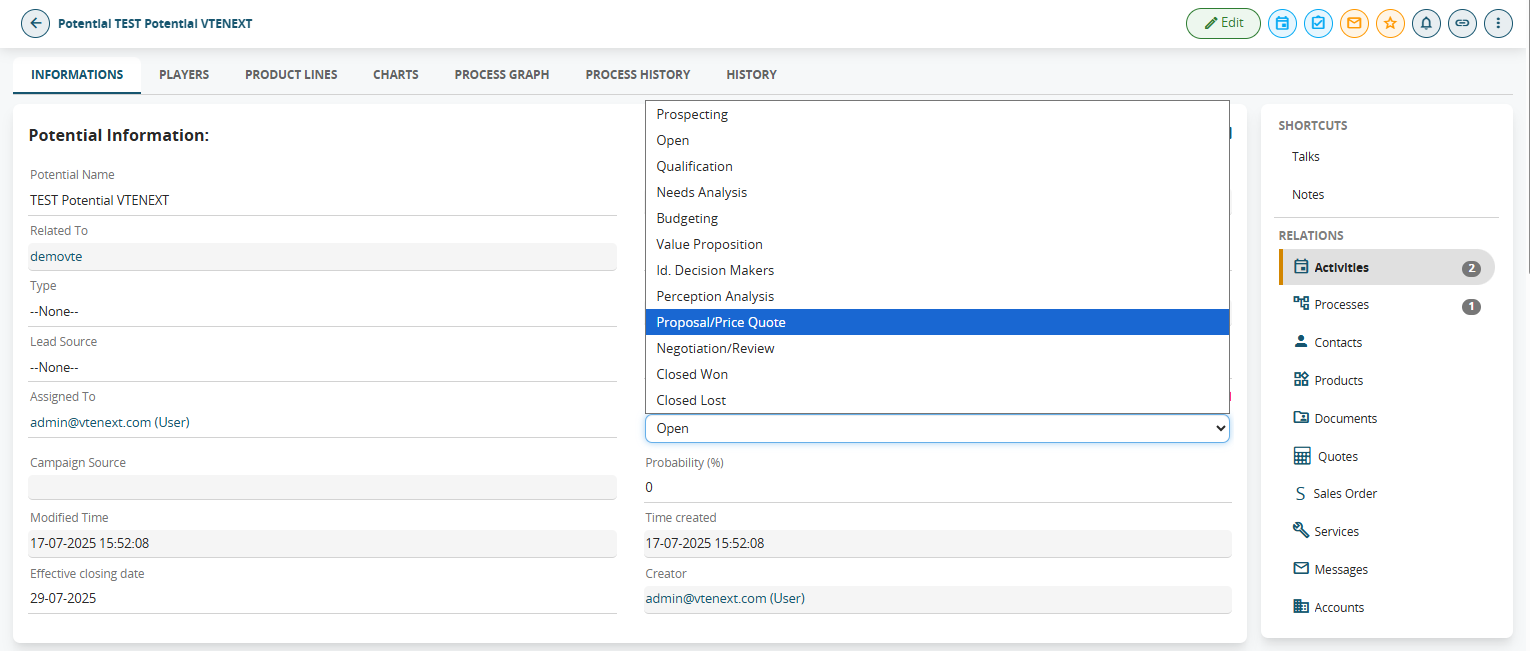This screenshot has width=1530, height=651.
Task: Select Value Proposition option
Action: (937, 244)
